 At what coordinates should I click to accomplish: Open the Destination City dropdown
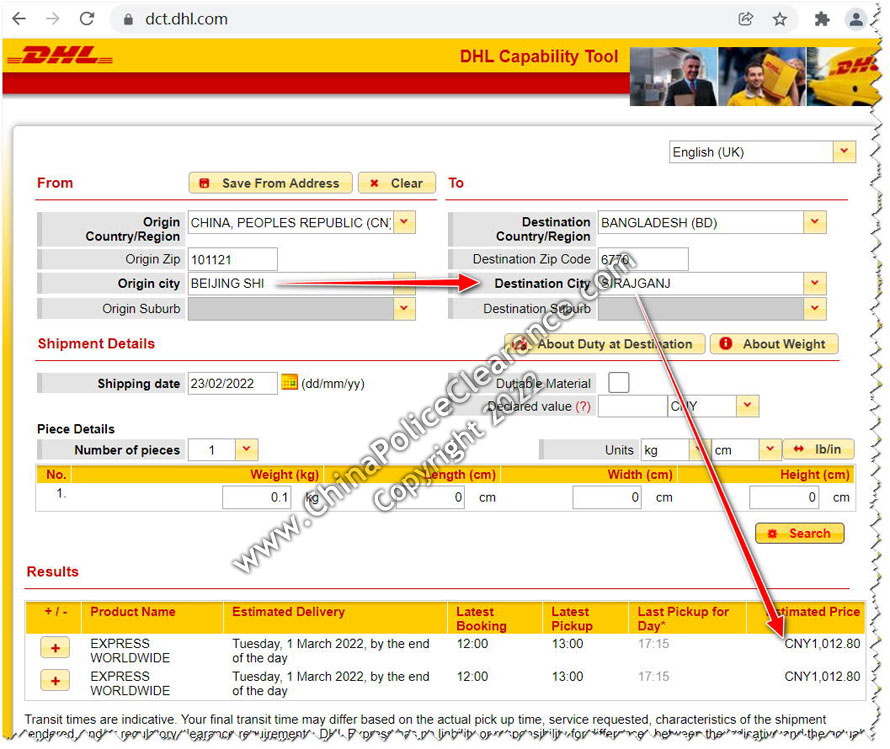(x=815, y=283)
